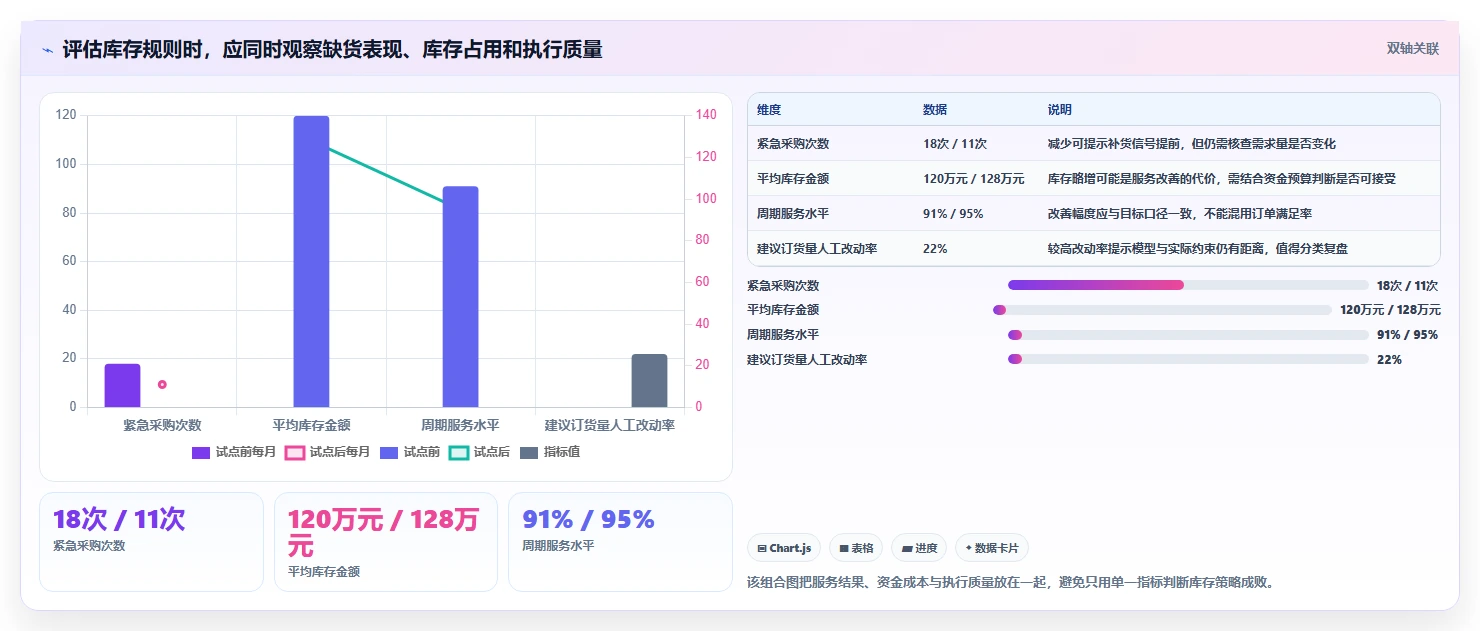Viewport: 1480px width, 631px height.
Task: Toggle 试点后每月 legend item
Action: click(327, 452)
